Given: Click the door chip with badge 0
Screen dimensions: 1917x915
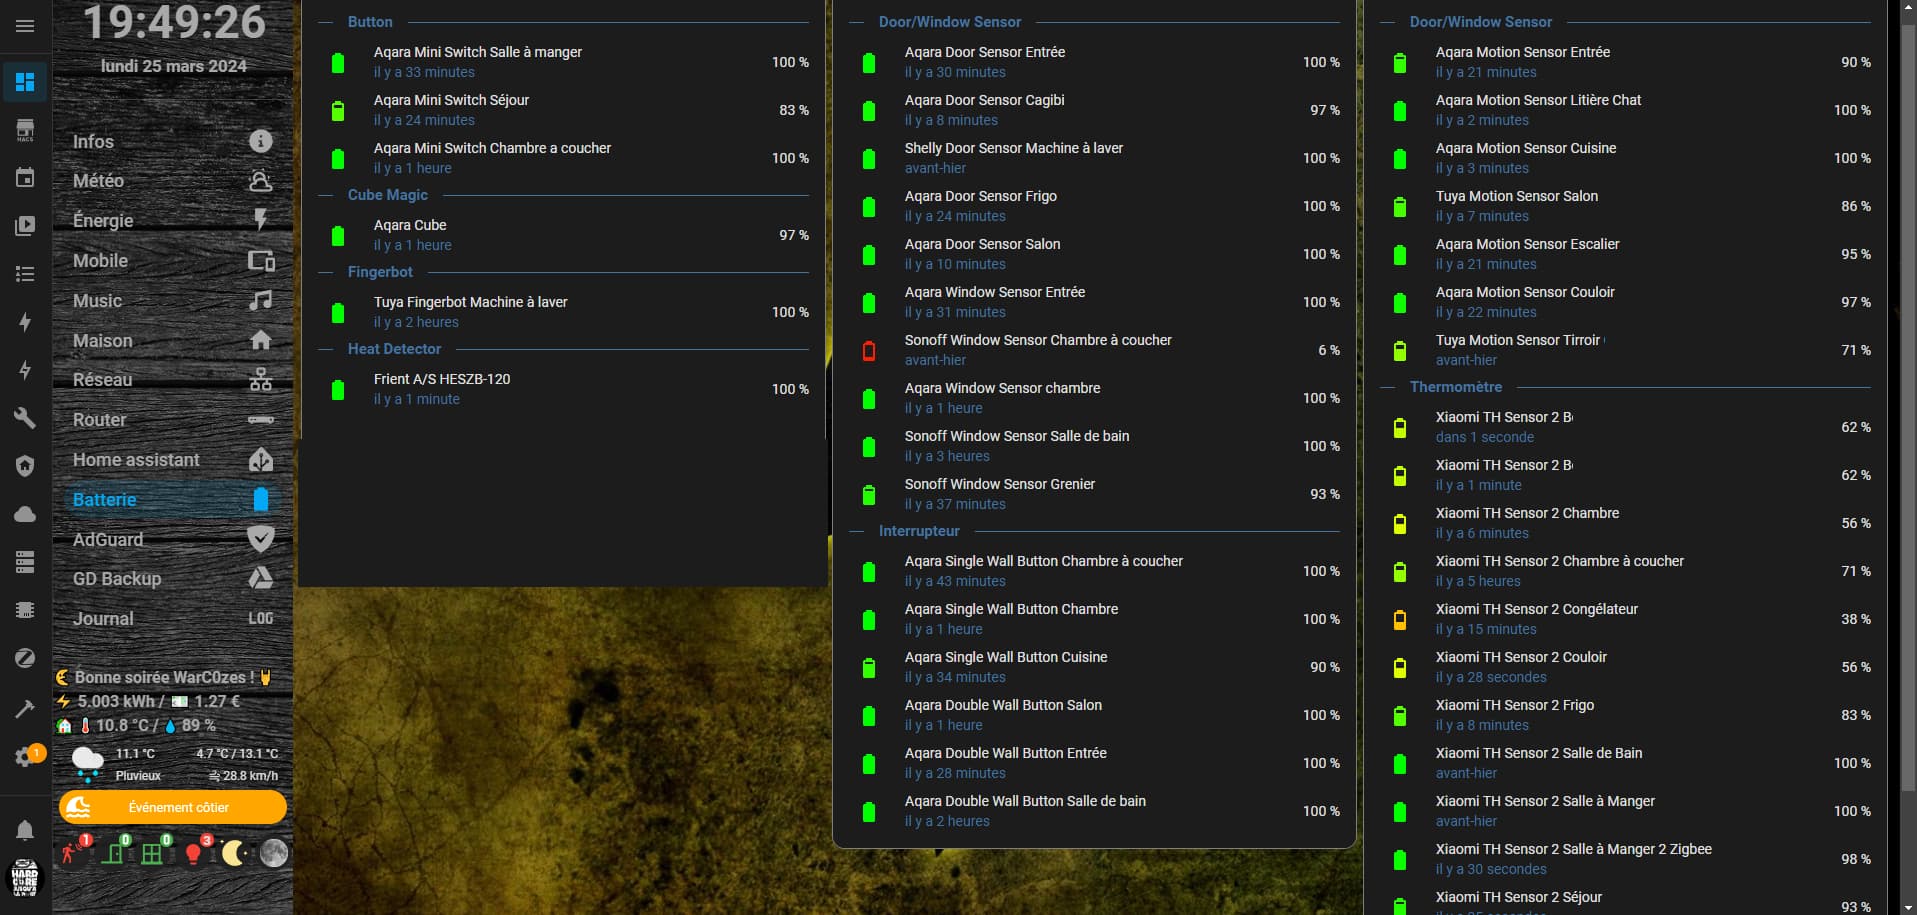Looking at the screenshot, I should pyautogui.click(x=113, y=852).
